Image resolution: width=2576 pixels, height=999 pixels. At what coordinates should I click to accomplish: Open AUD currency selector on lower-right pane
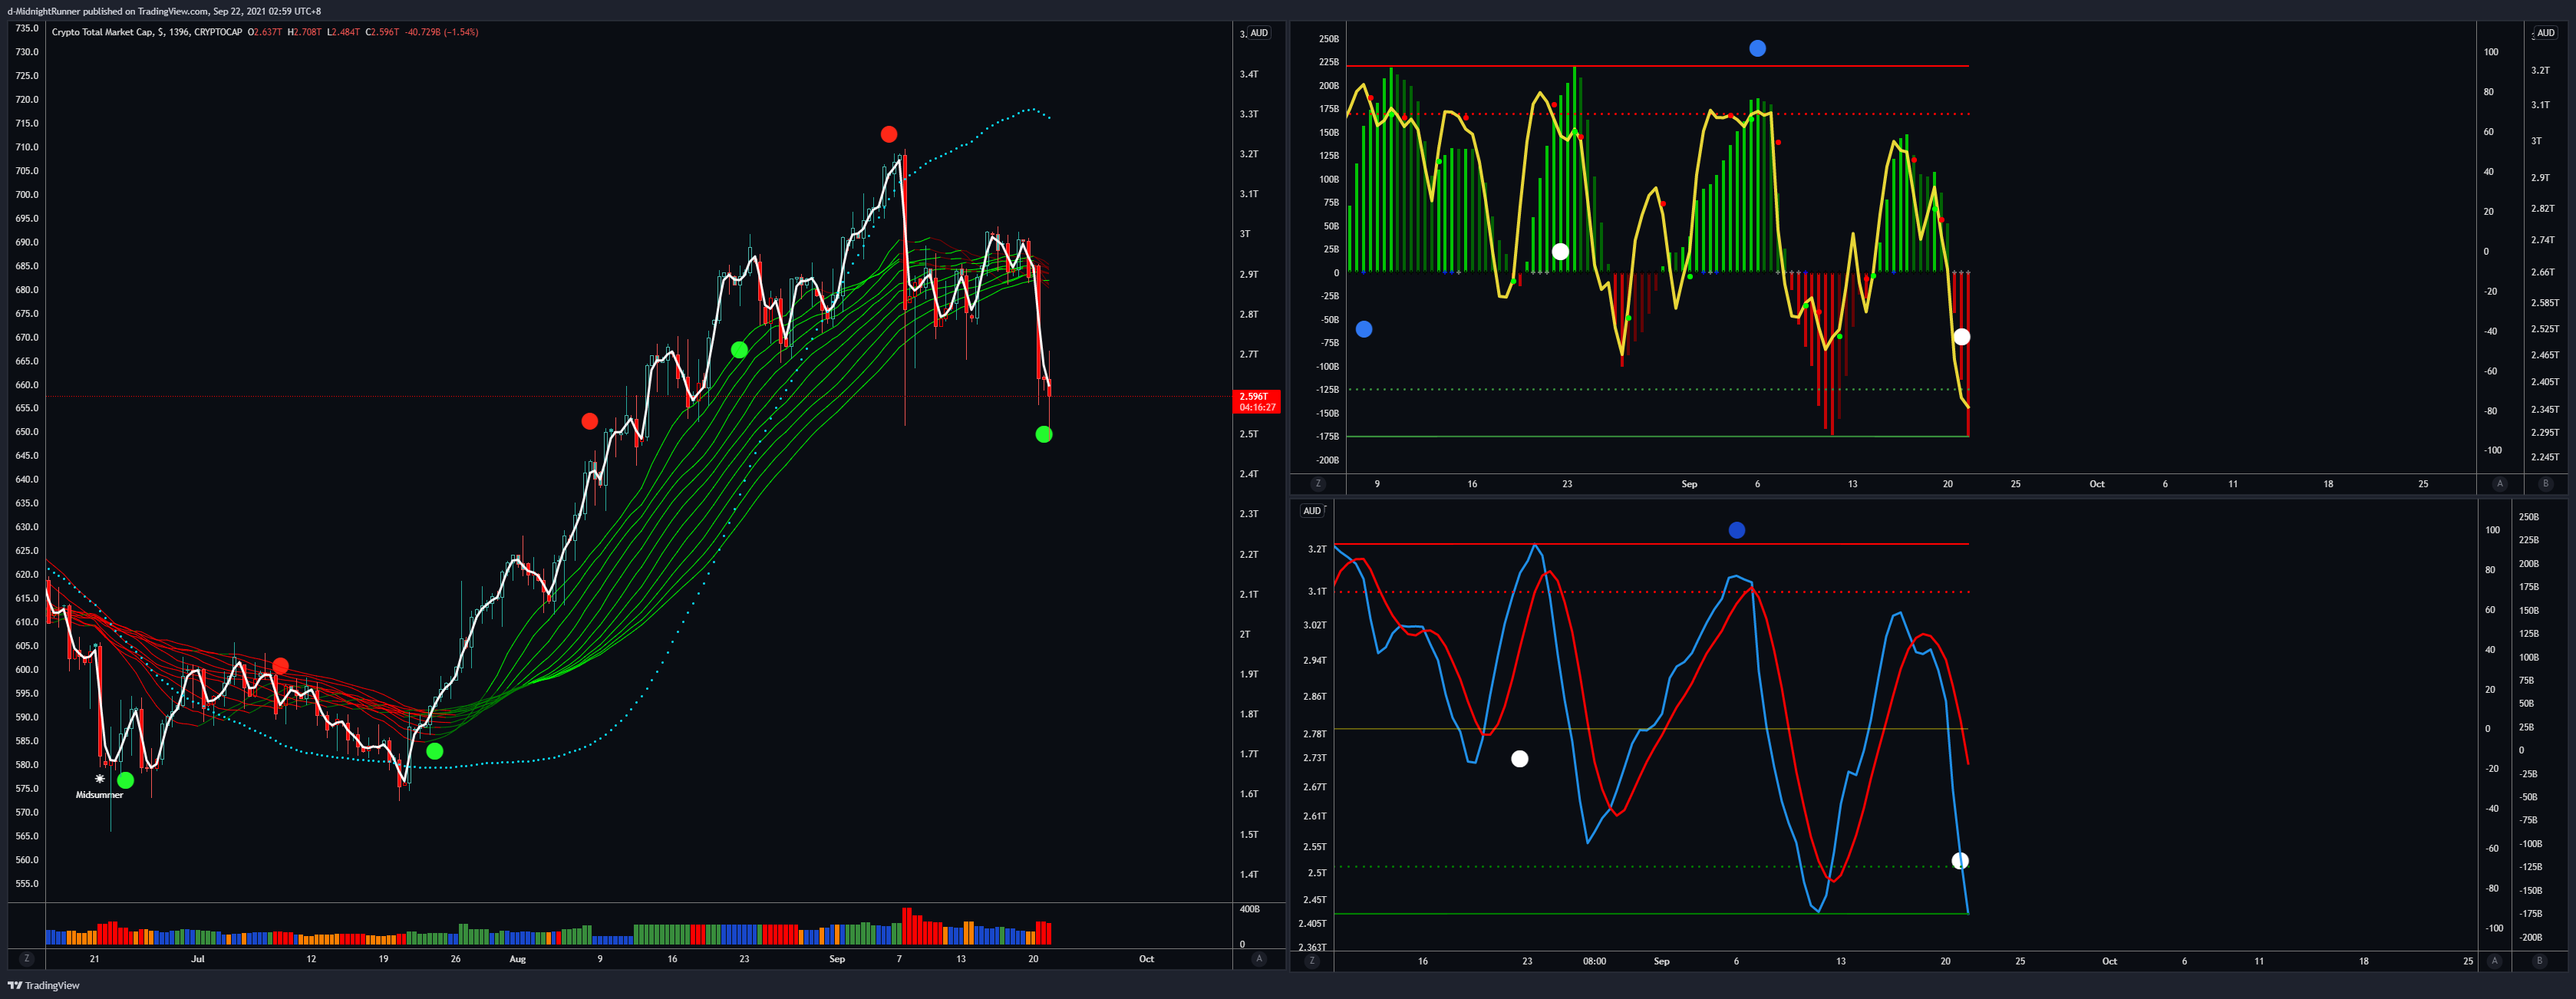click(x=1312, y=510)
